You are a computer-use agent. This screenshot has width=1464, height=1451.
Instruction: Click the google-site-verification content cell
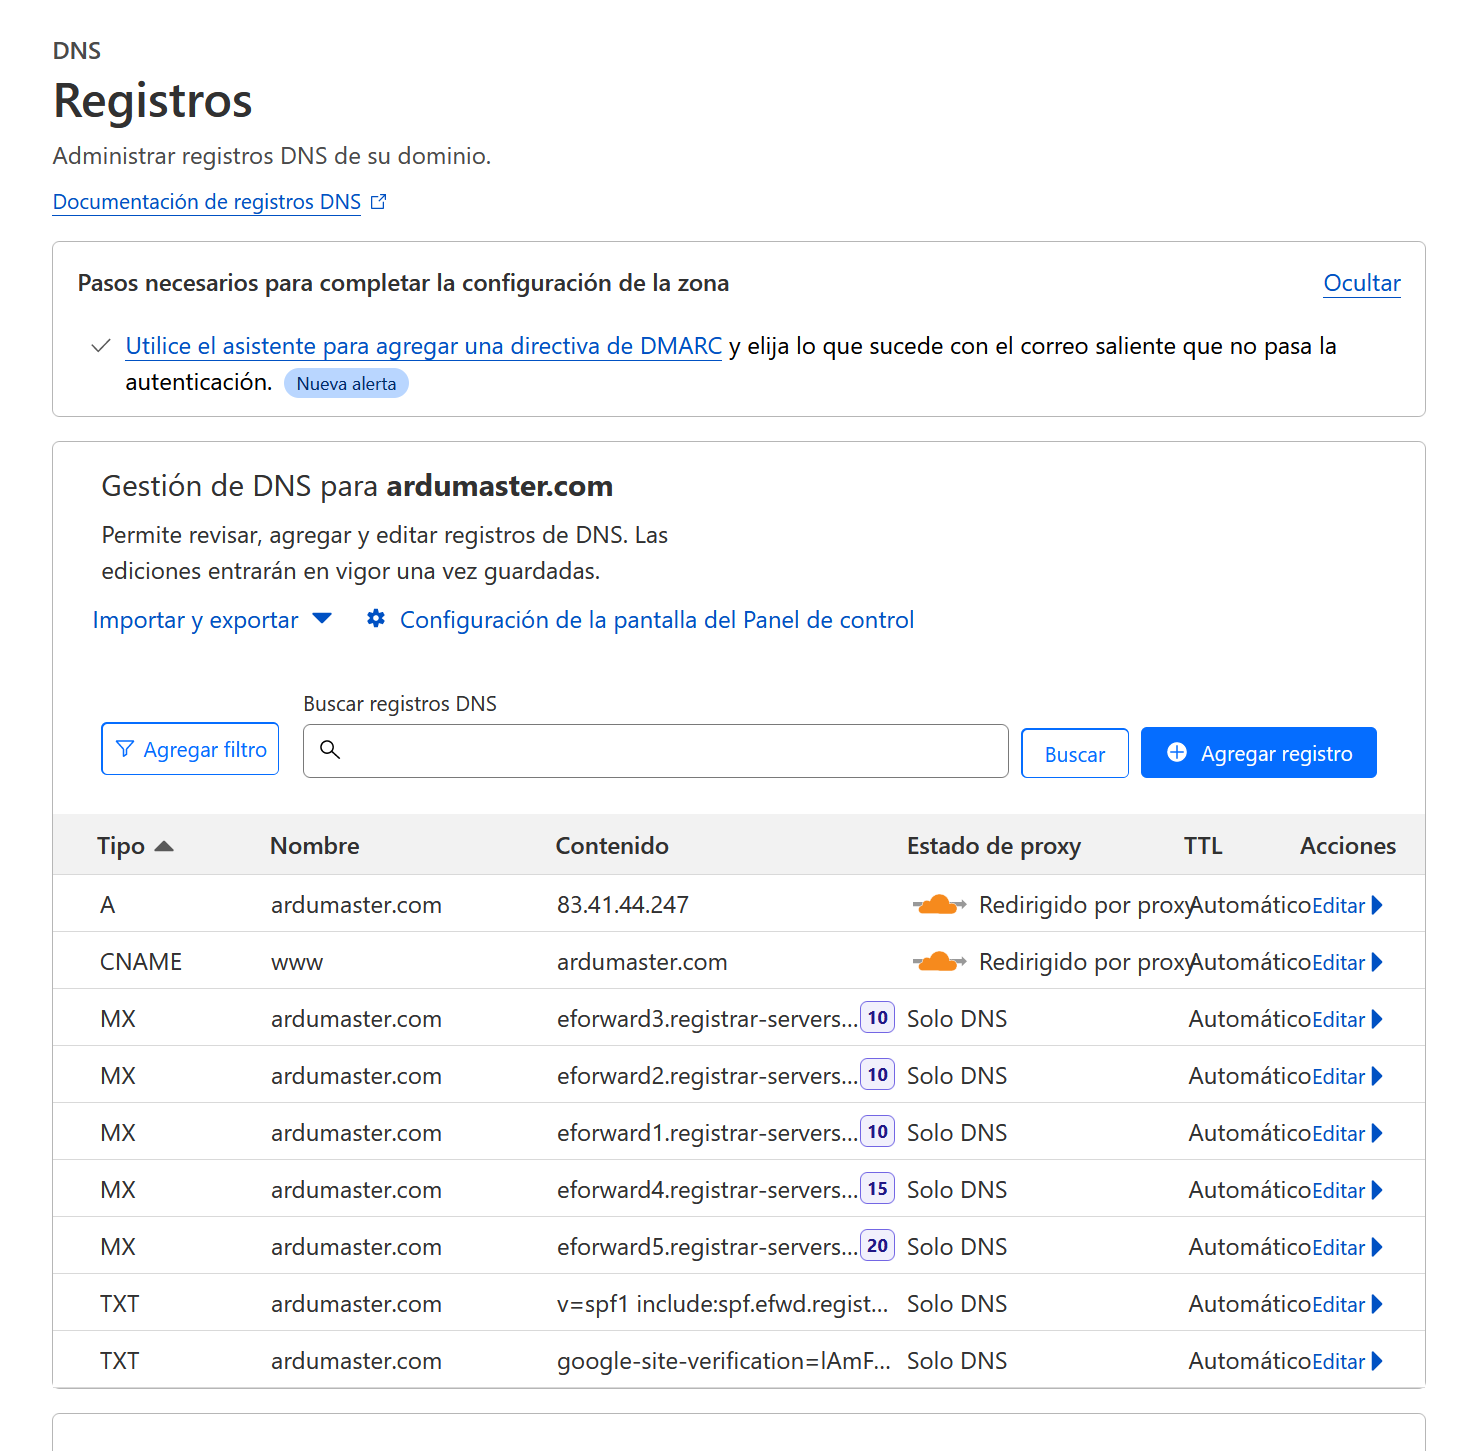click(723, 1361)
